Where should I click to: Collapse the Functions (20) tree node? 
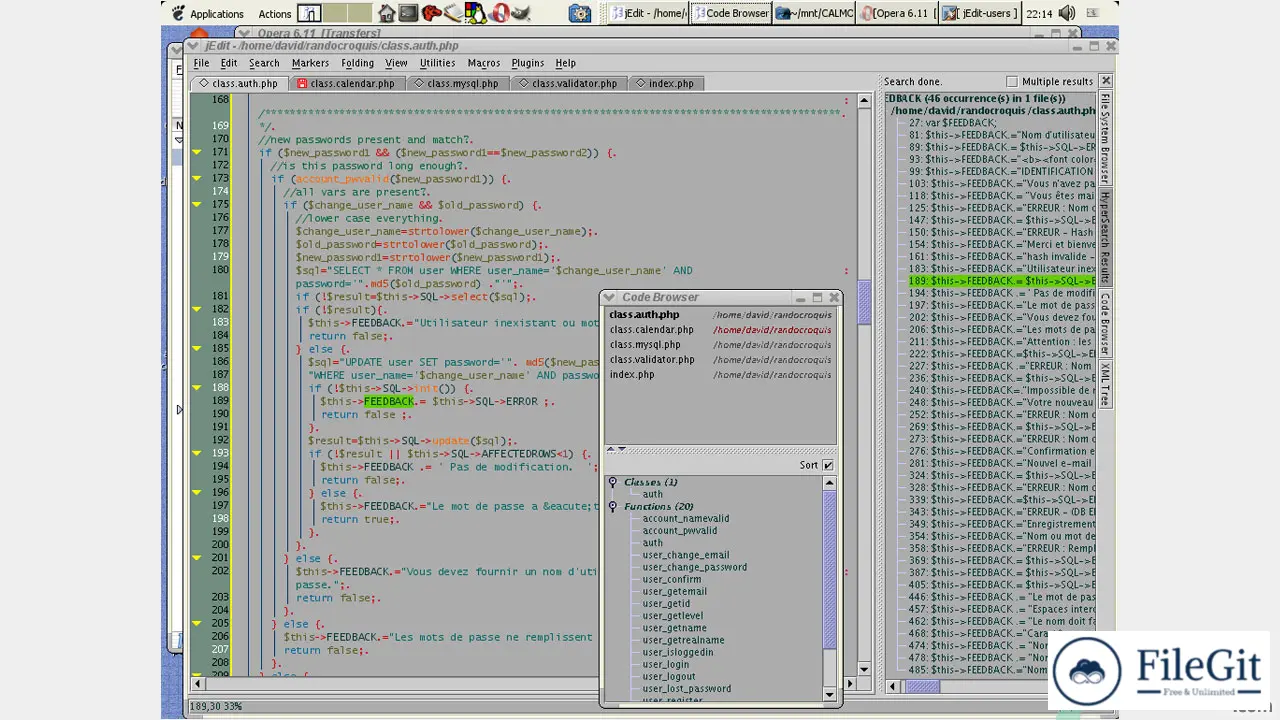(x=613, y=506)
